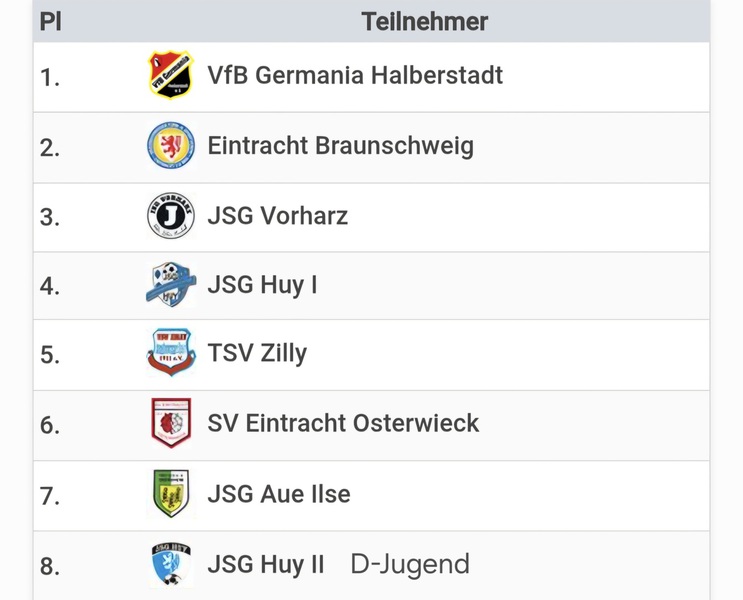The width and height of the screenshot is (743, 600).
Task: Click the JSG Vorharz round emblem
Action: point(170,216)
